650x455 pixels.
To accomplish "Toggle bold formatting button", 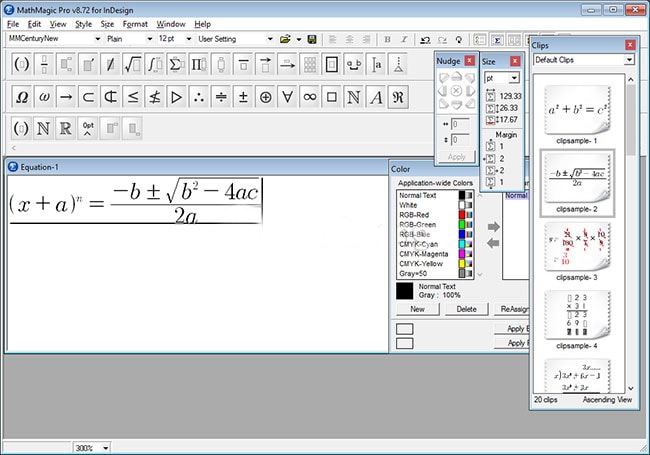I will point(387,39).
